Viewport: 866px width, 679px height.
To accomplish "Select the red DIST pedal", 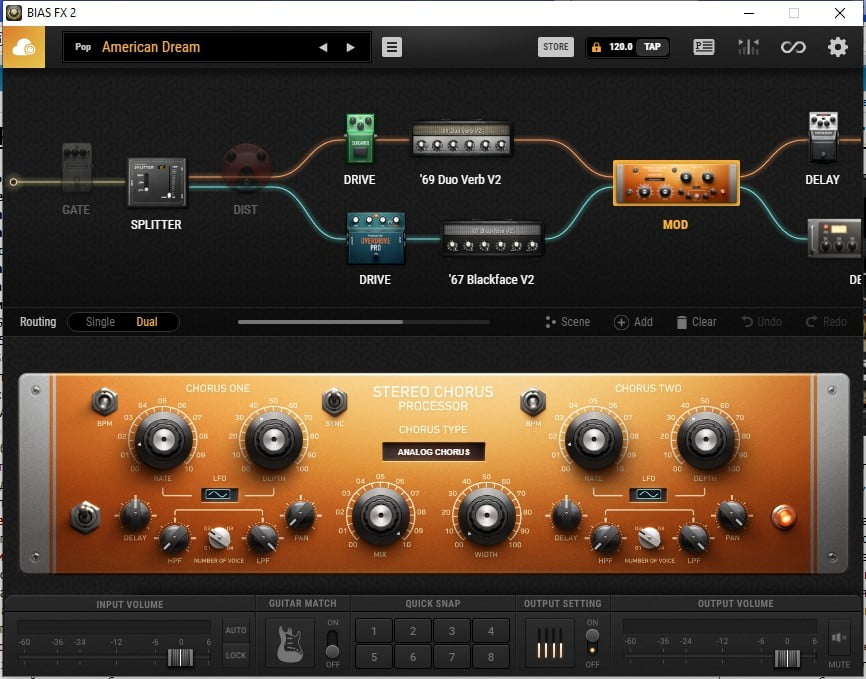I will tap(246, 168).
